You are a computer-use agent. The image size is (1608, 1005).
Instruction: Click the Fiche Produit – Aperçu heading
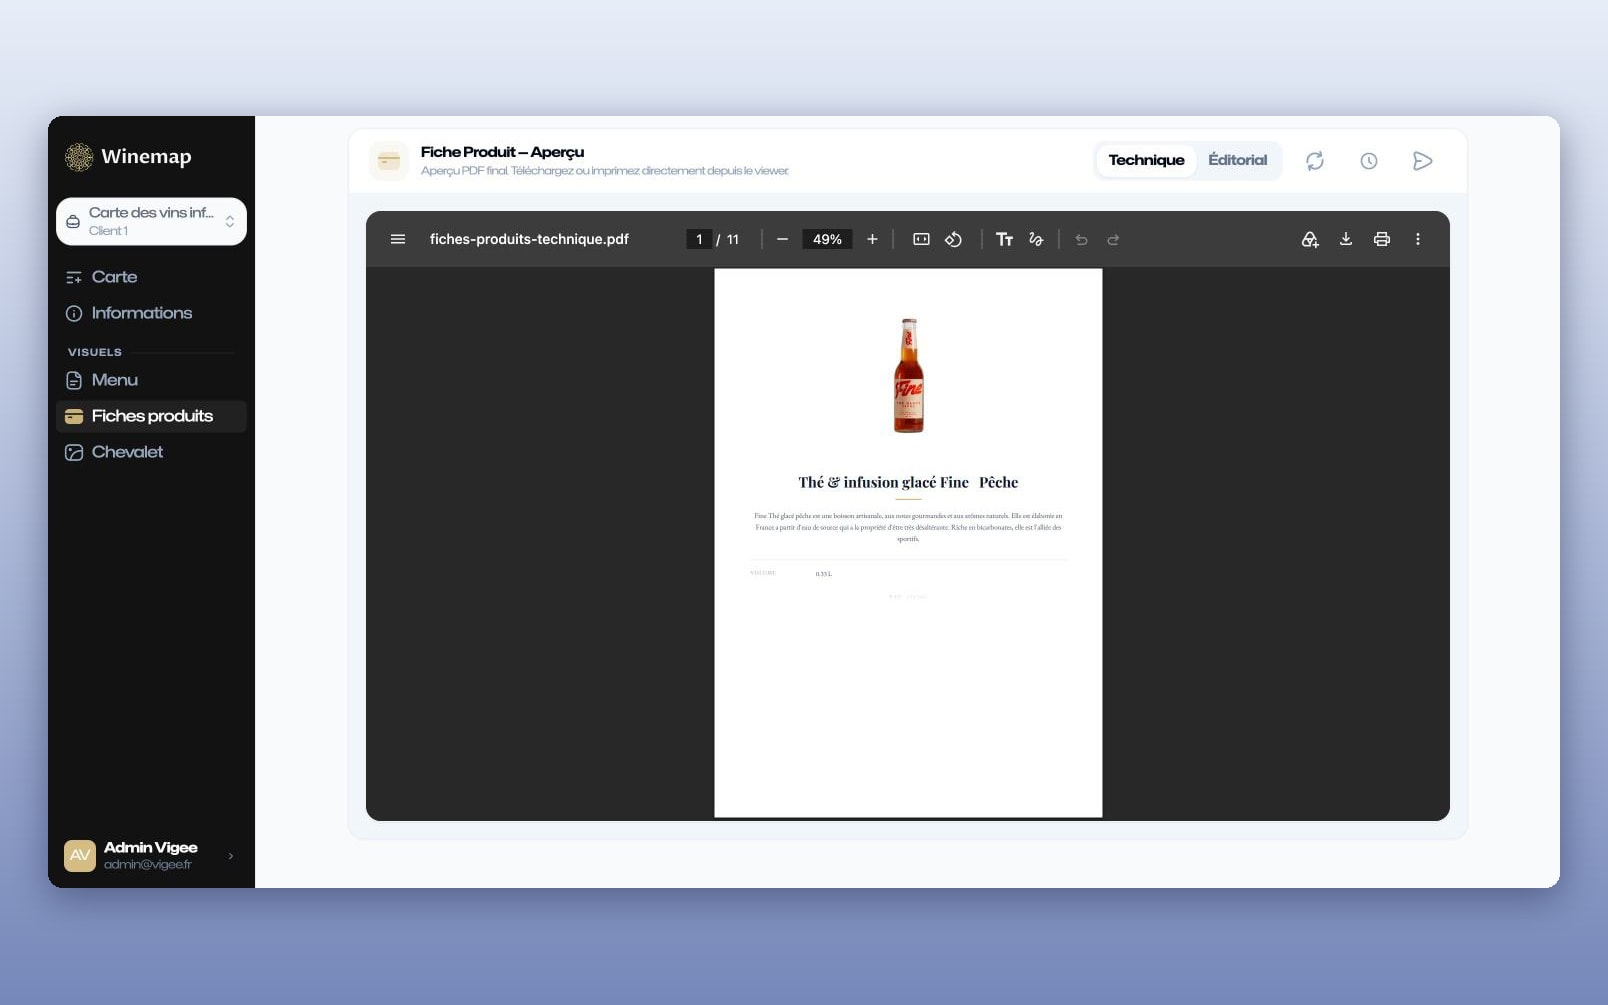click(502, 152)
